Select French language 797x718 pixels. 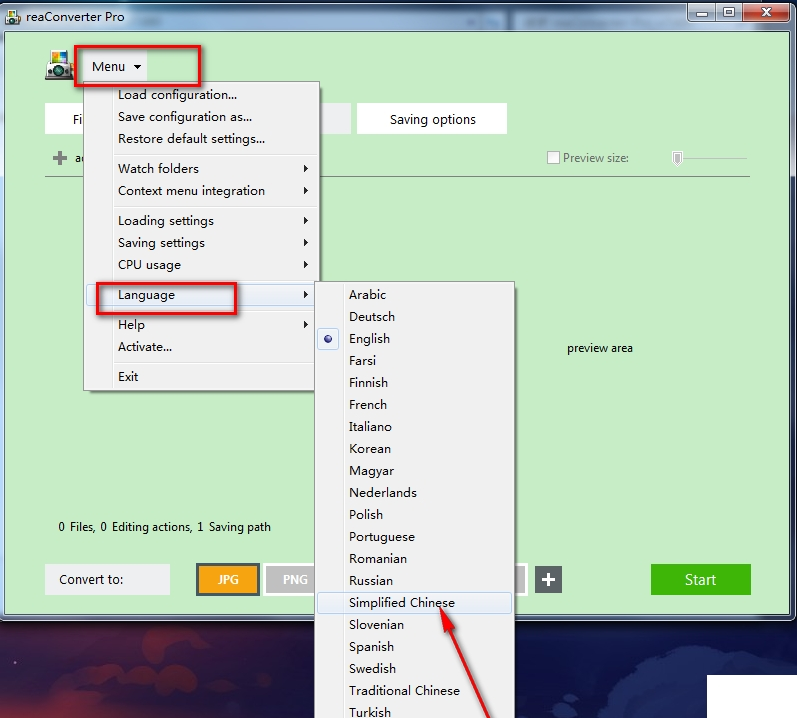tap(414, 405)
